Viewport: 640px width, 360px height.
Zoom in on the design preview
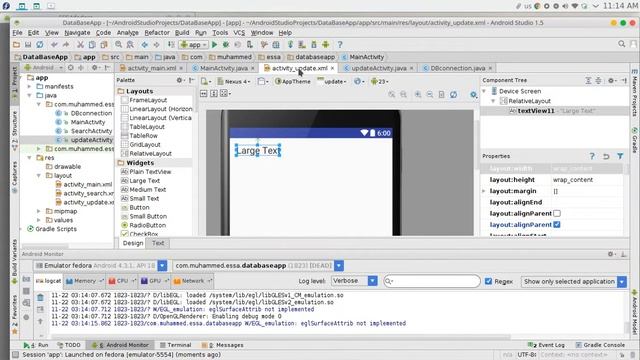coord(418,94)
